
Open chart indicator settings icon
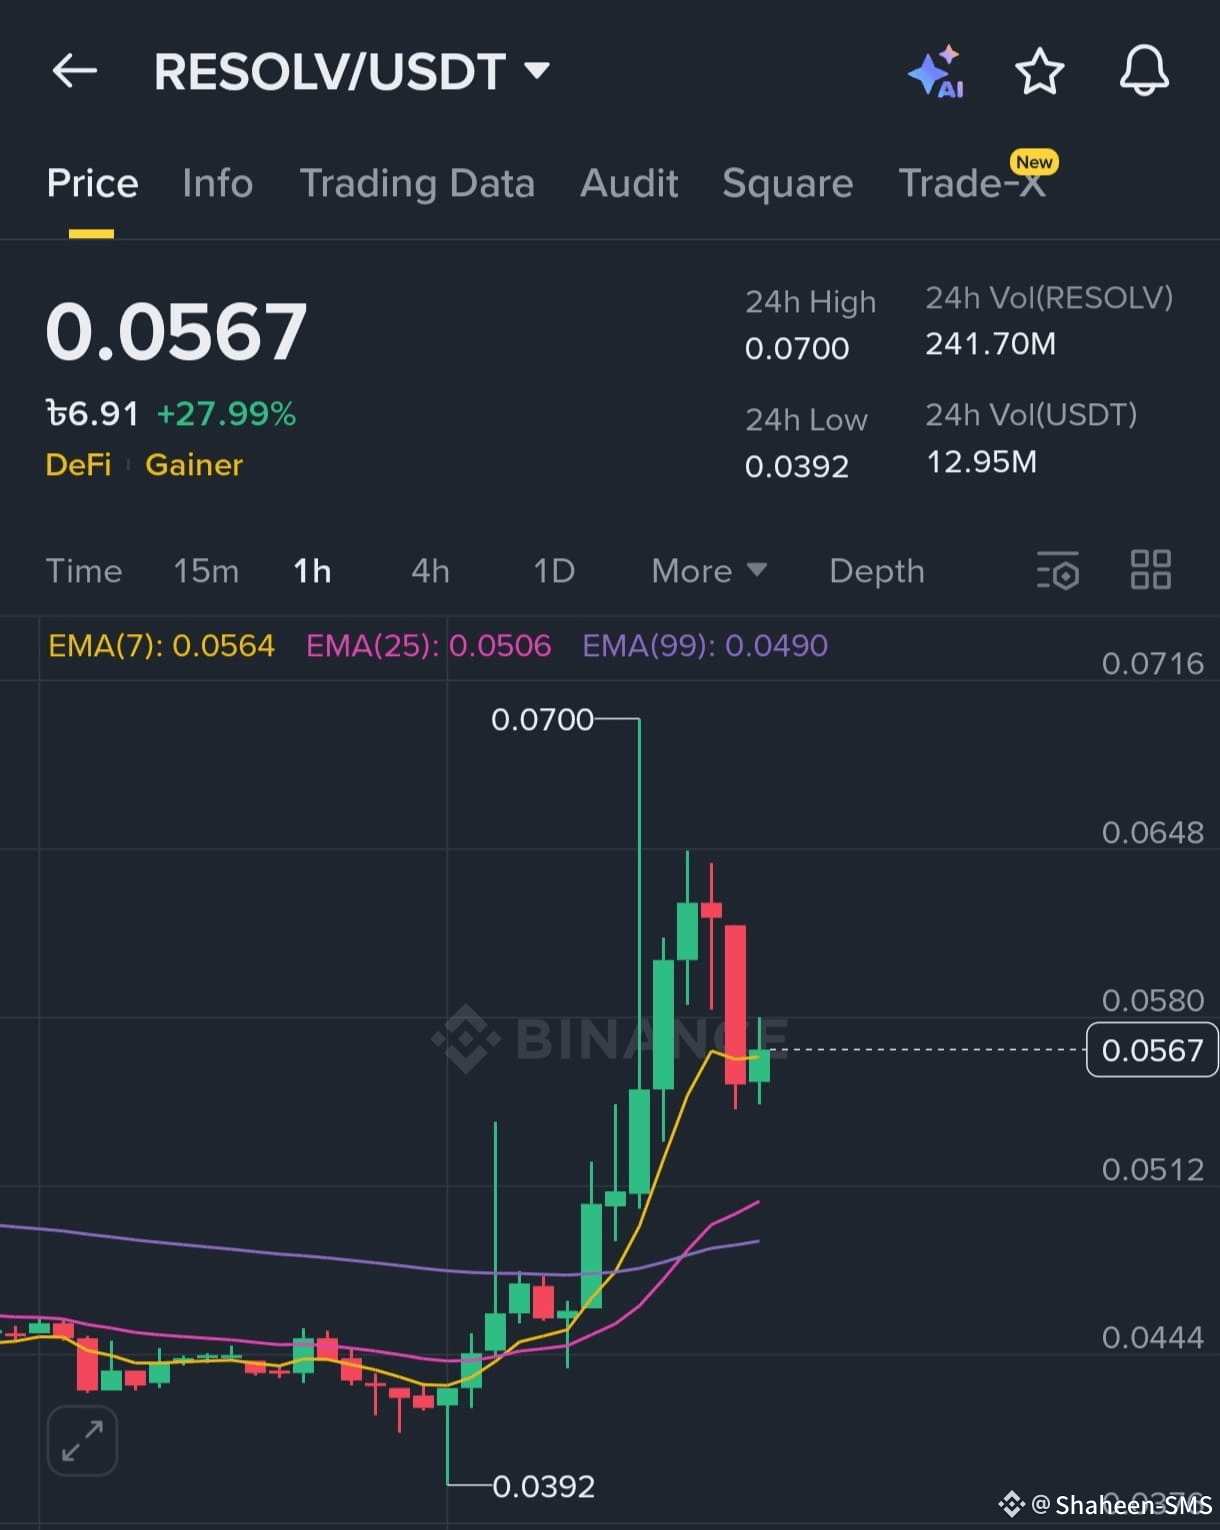click(1058, 570)
